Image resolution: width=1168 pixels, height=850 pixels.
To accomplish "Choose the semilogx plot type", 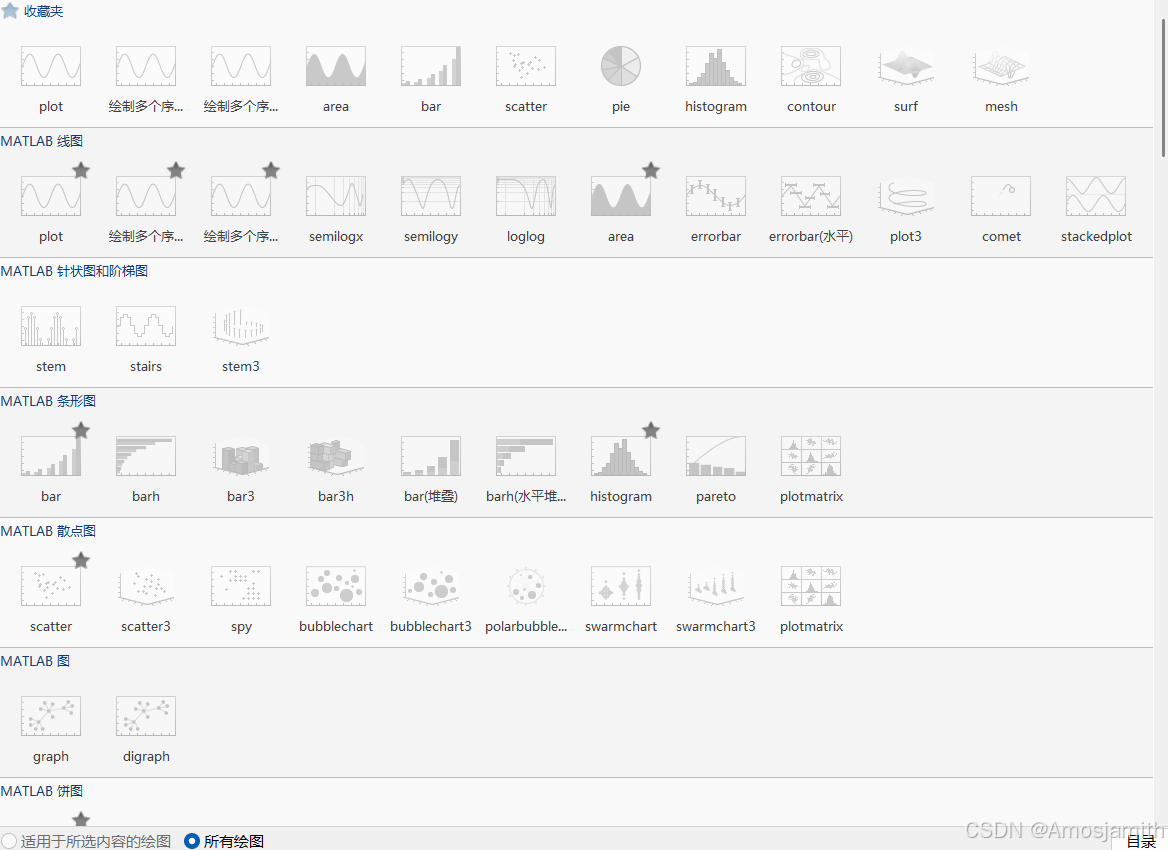I will tap(336, 197).
